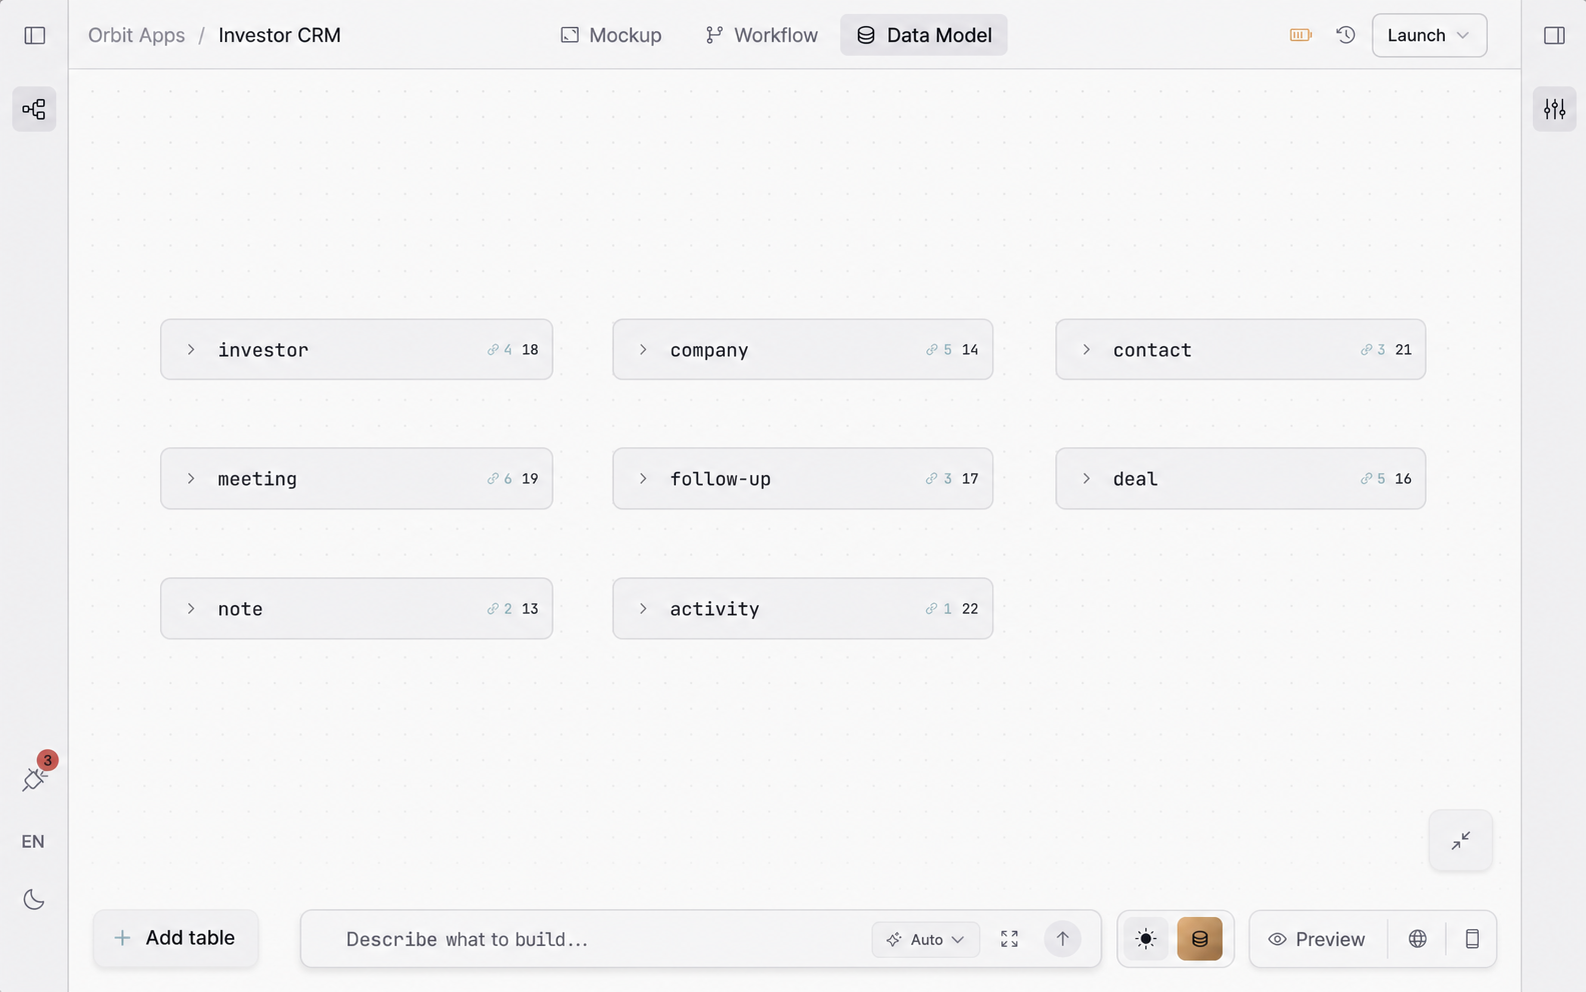Switch language via EN button
This screenshot has height=992, width=1586.
[x=33, y=841]
